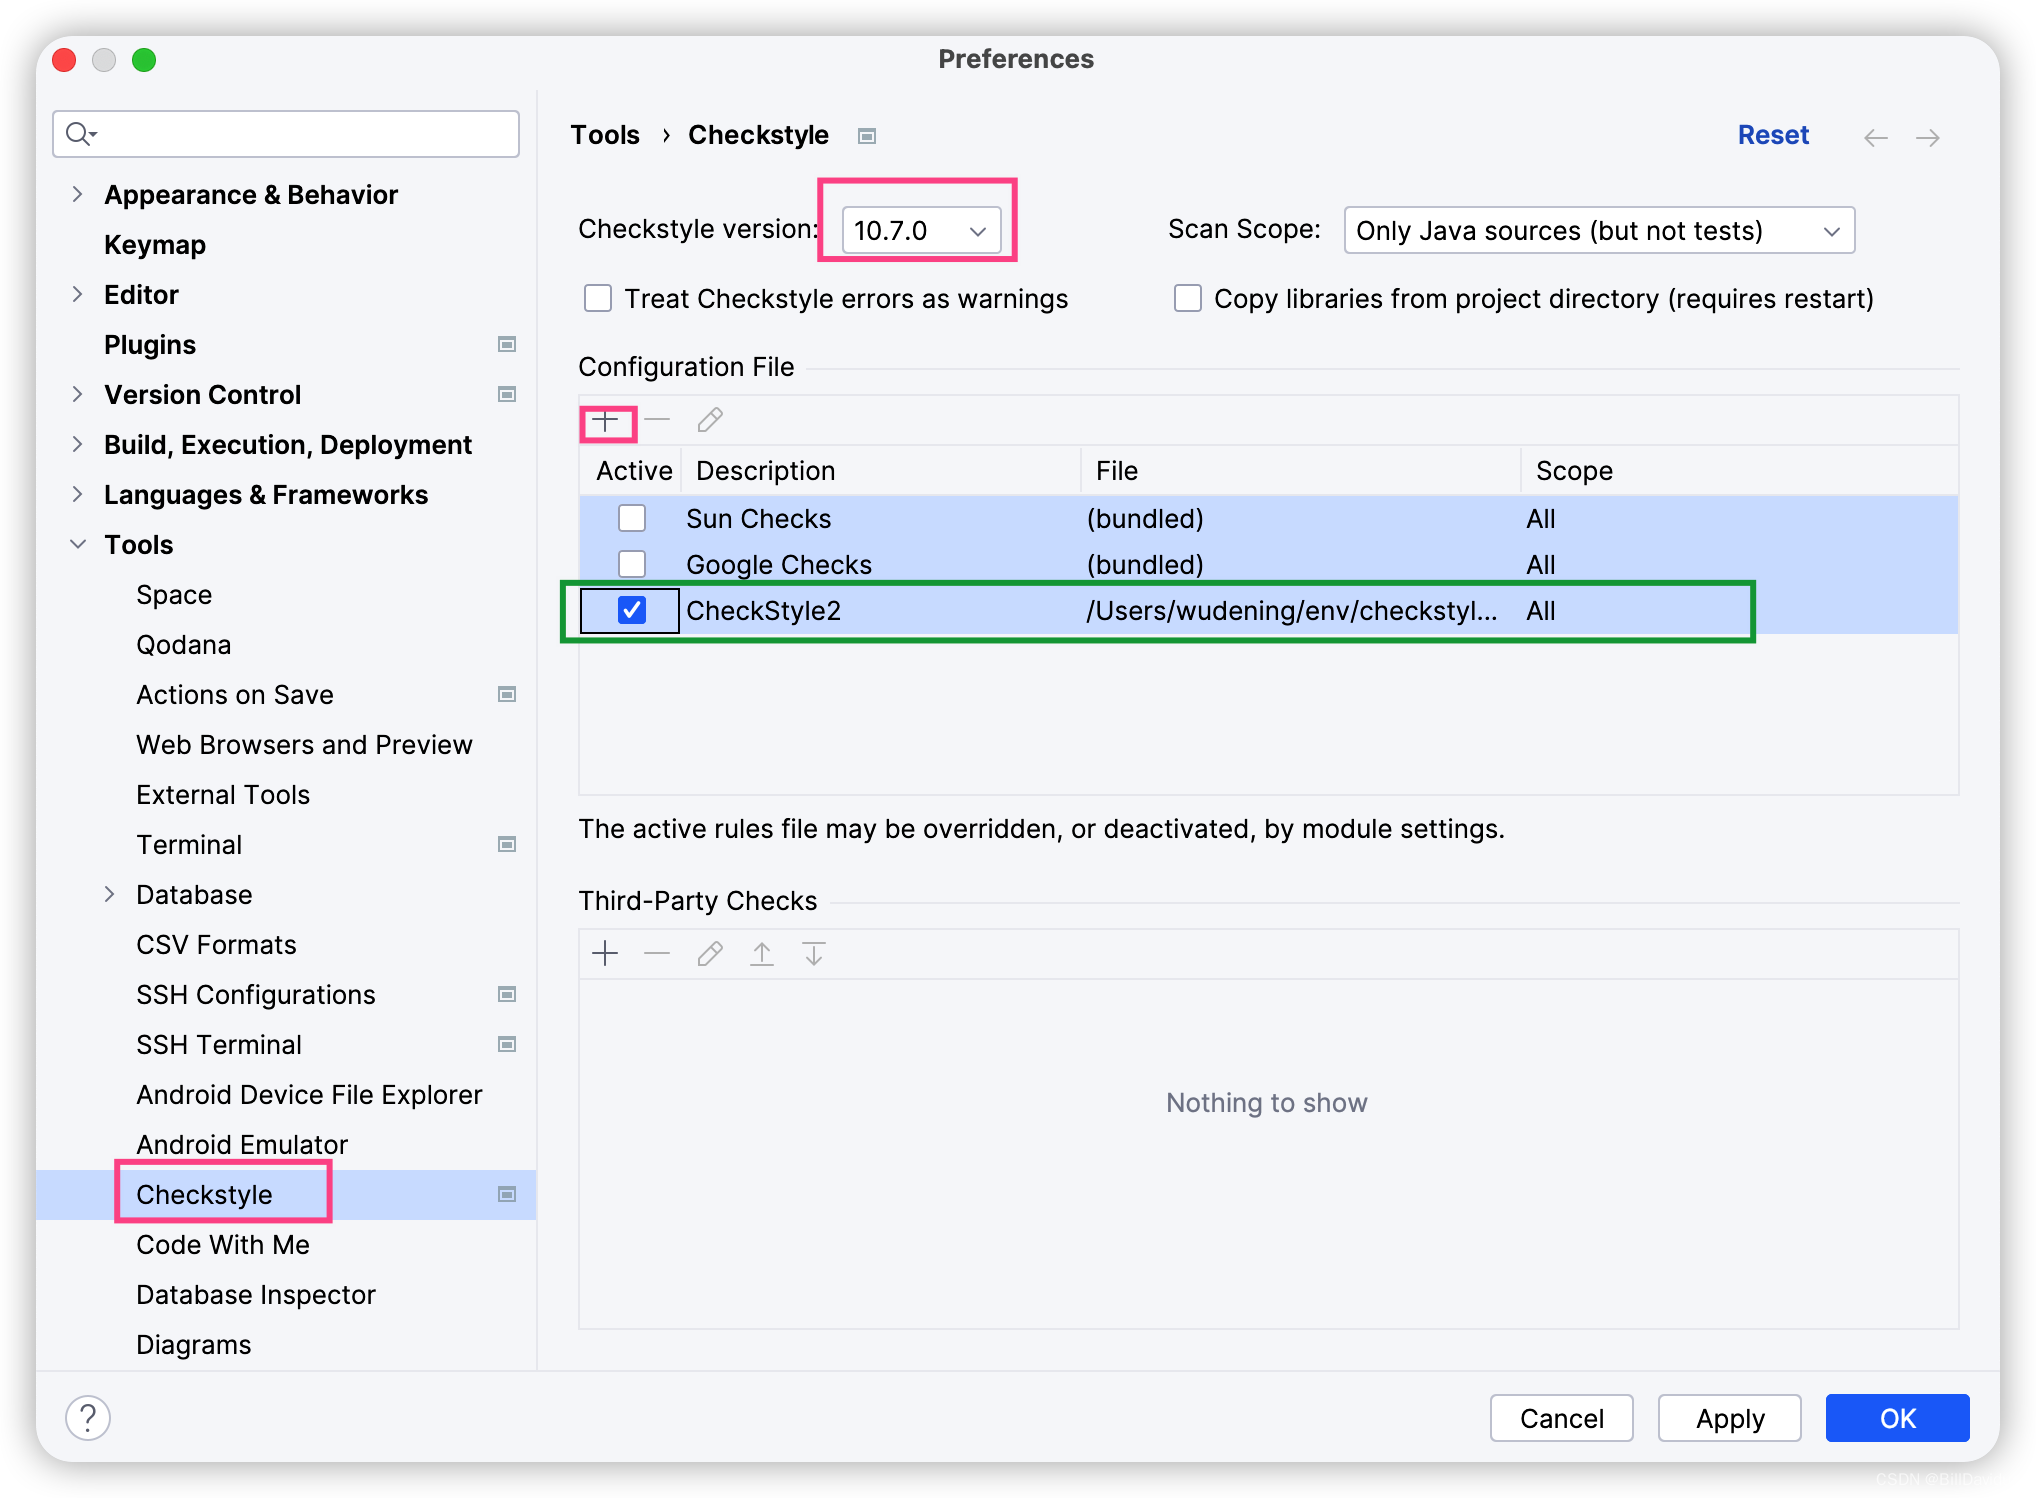The height and width of the screenshot is (1498, 2036).
Task: Click the project icon next to SSH Configurations
Action: [507, 995]
